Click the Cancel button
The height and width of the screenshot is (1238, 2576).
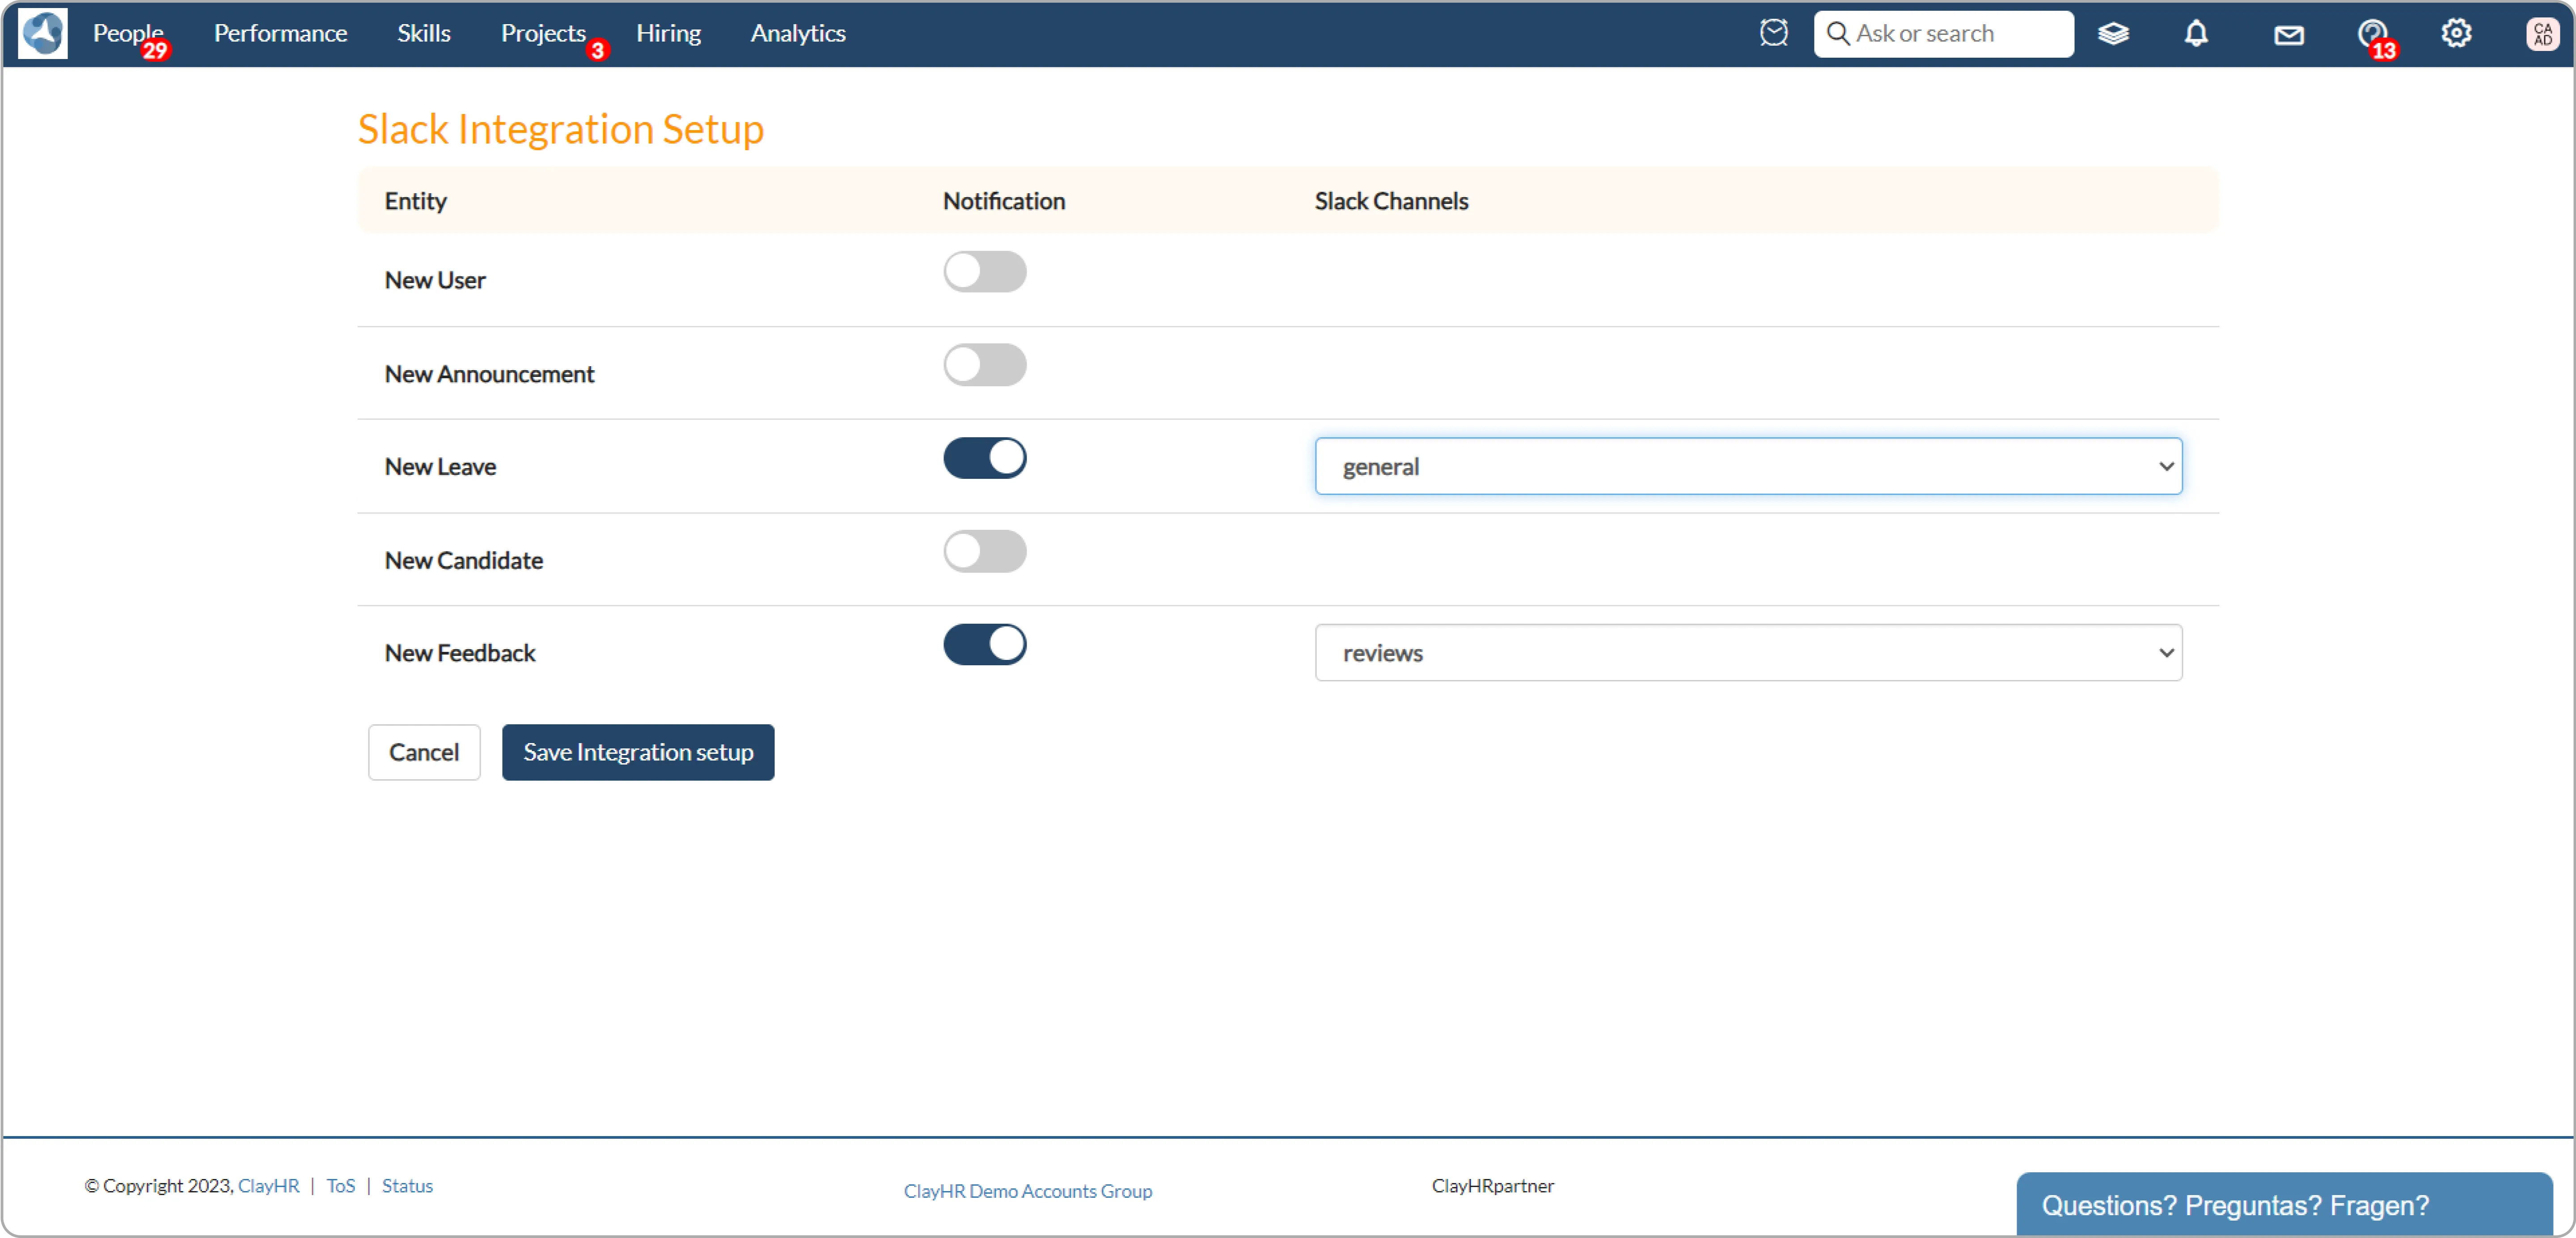423,752
